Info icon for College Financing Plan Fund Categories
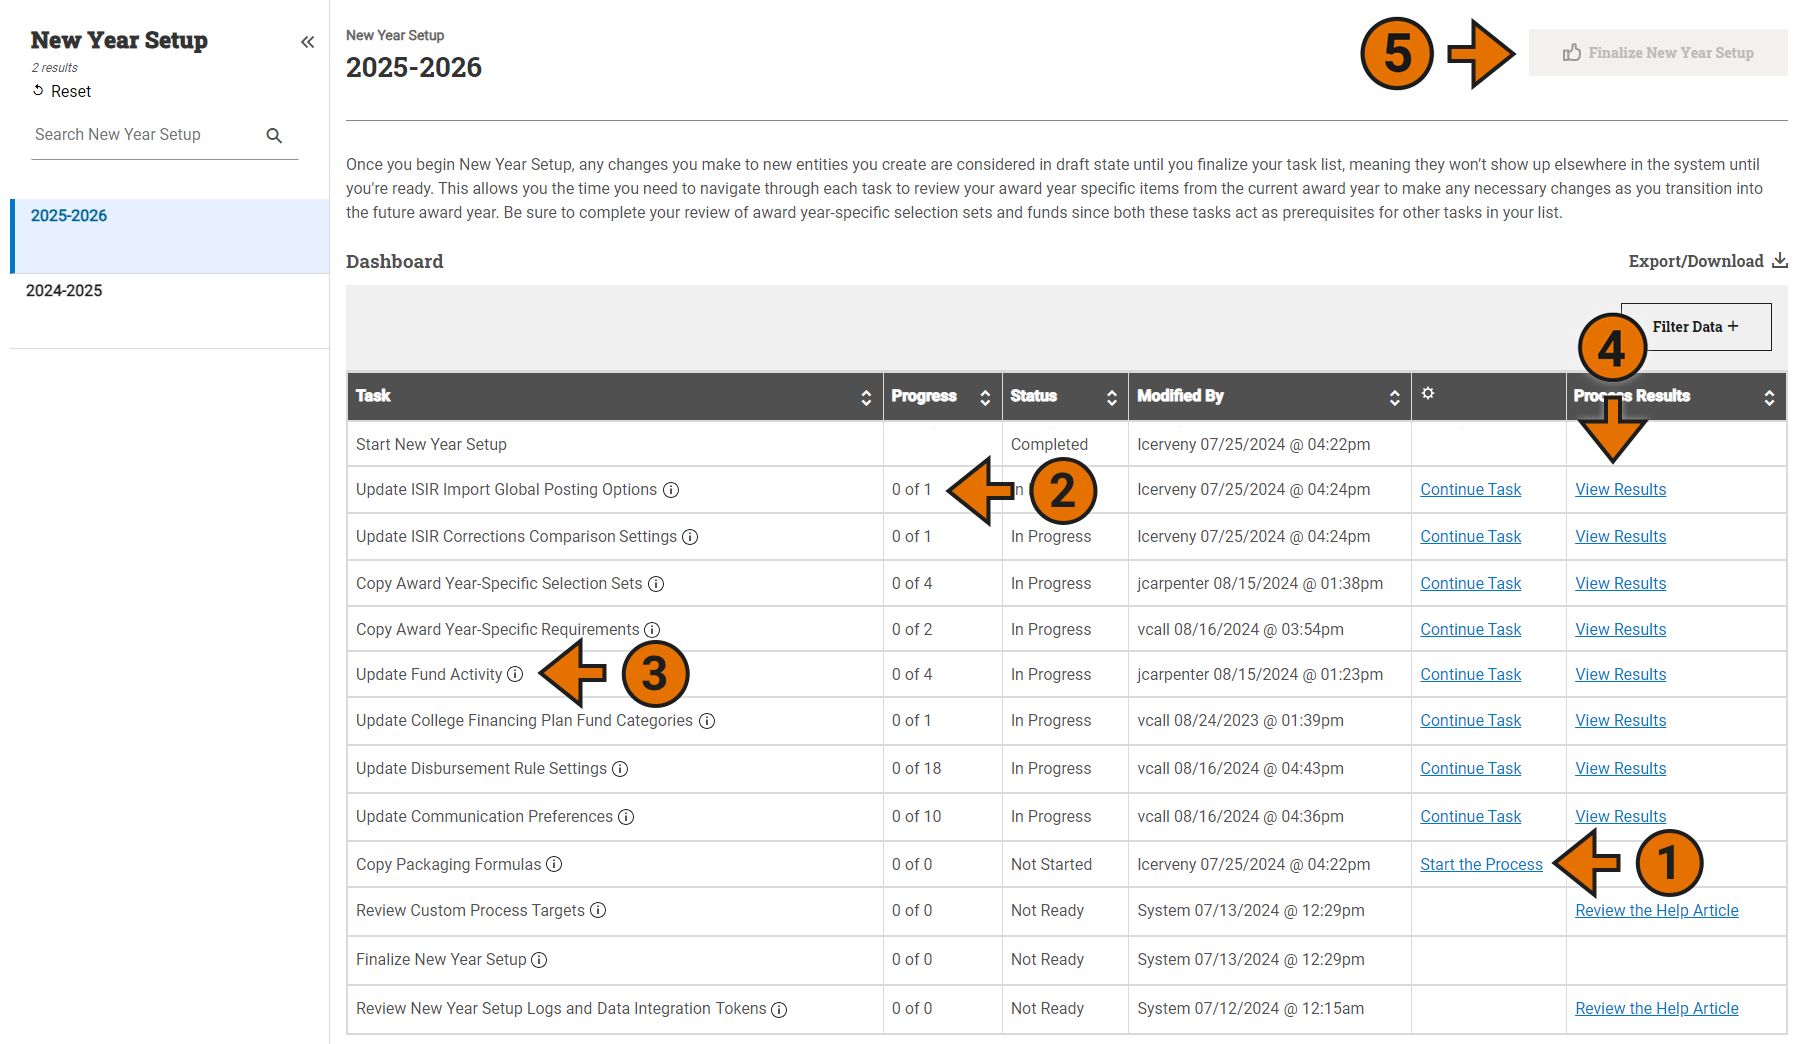The height and width of the screenshot is (1044, 1804). coord(707,721)
